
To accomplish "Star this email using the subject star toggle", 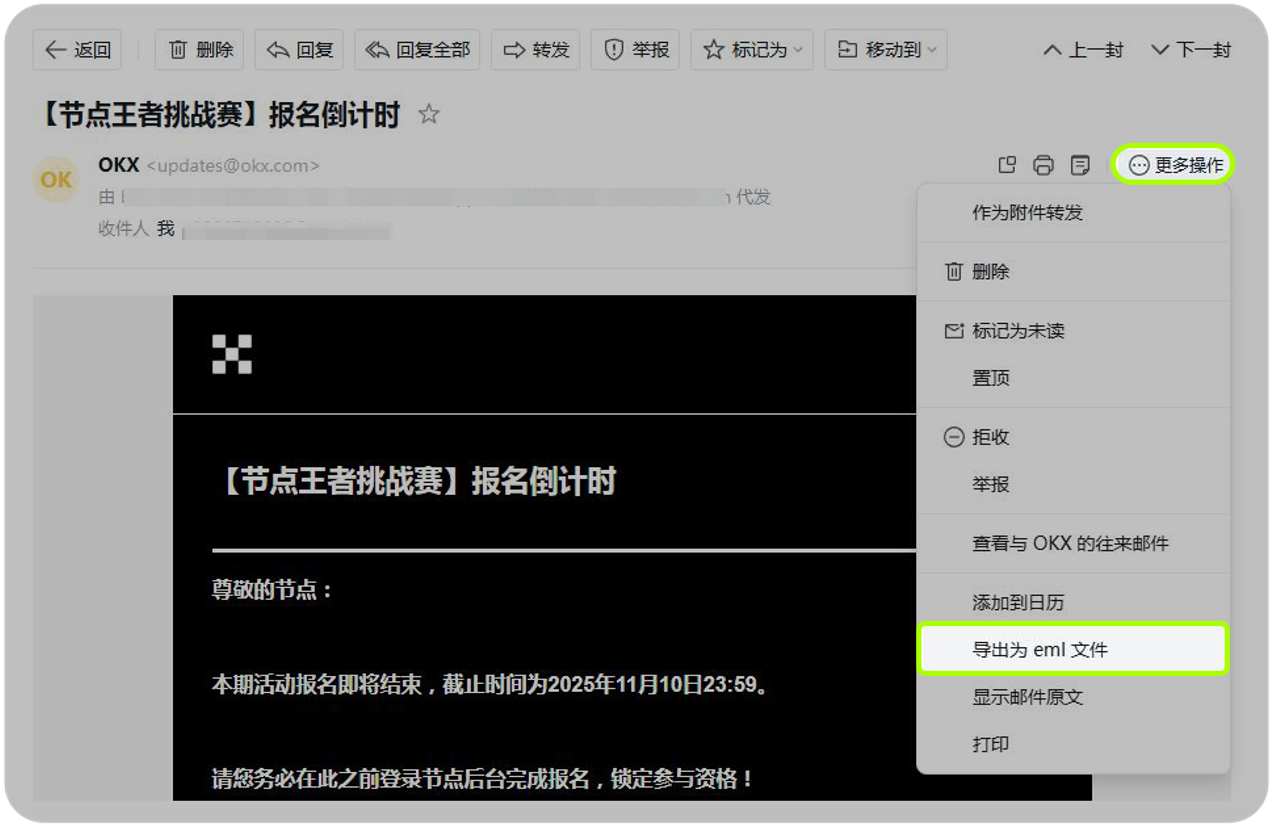I will click(x=428, y=115).
